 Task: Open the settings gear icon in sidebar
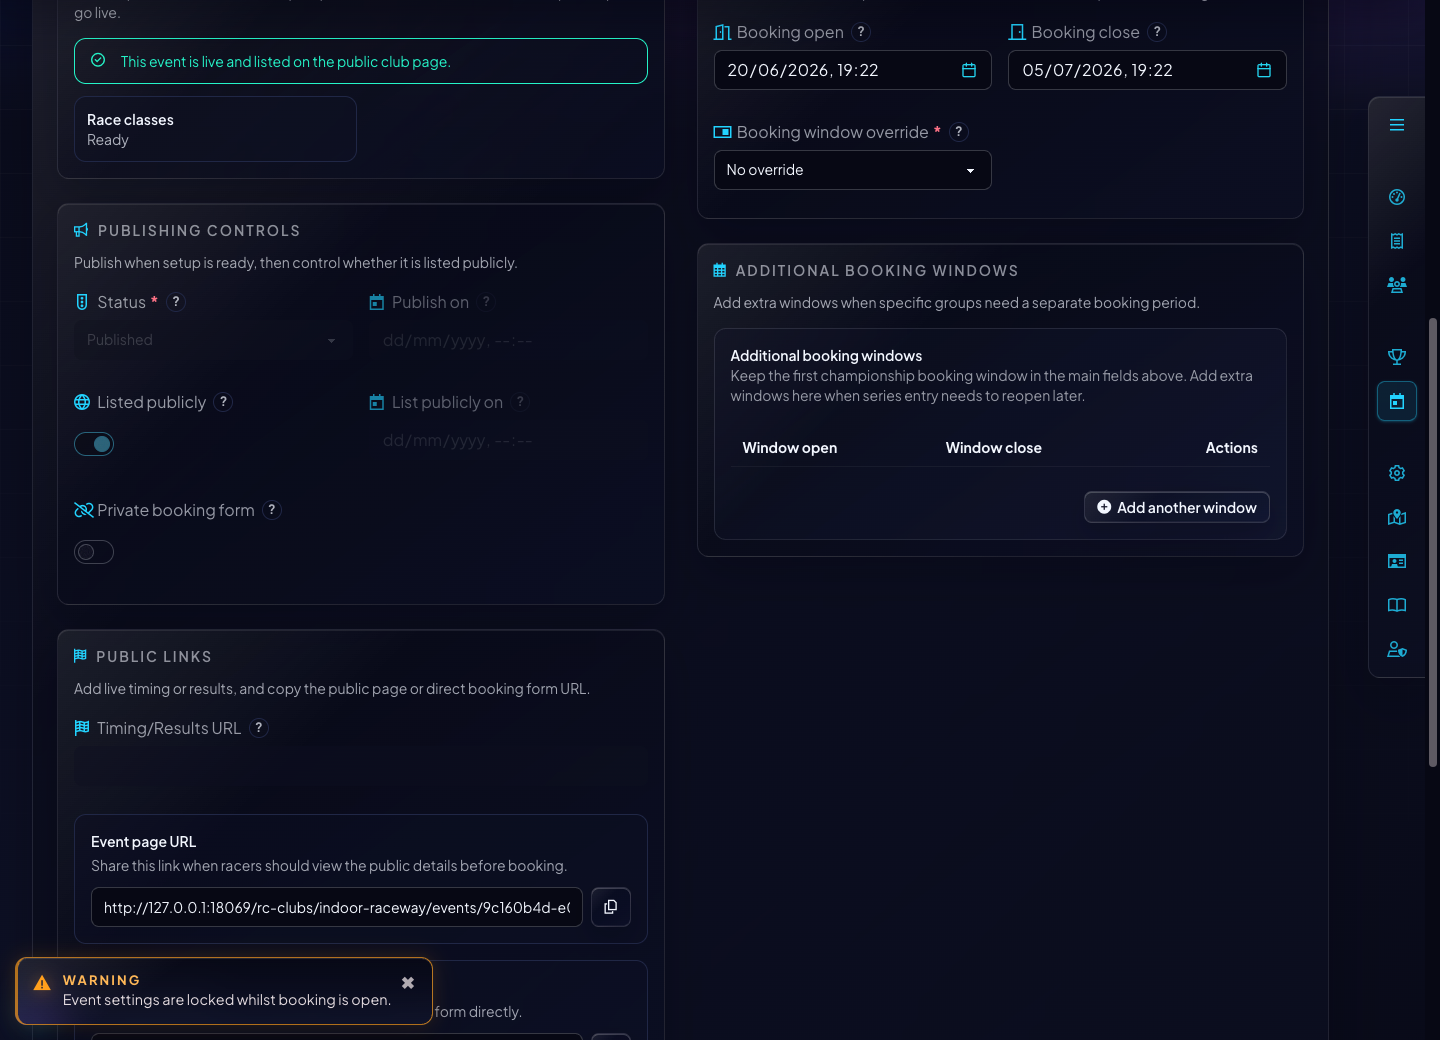coord(1397,473)
